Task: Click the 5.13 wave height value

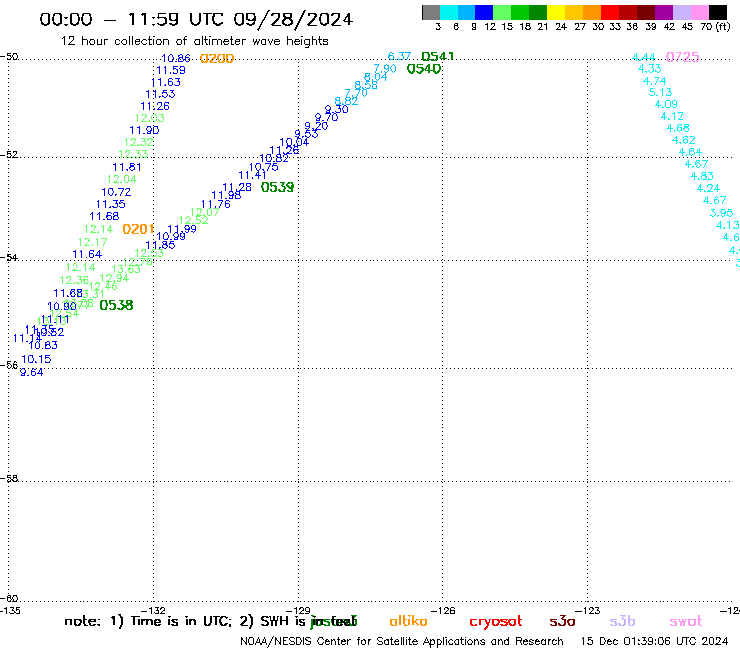Action: click(x=660, y=93)
